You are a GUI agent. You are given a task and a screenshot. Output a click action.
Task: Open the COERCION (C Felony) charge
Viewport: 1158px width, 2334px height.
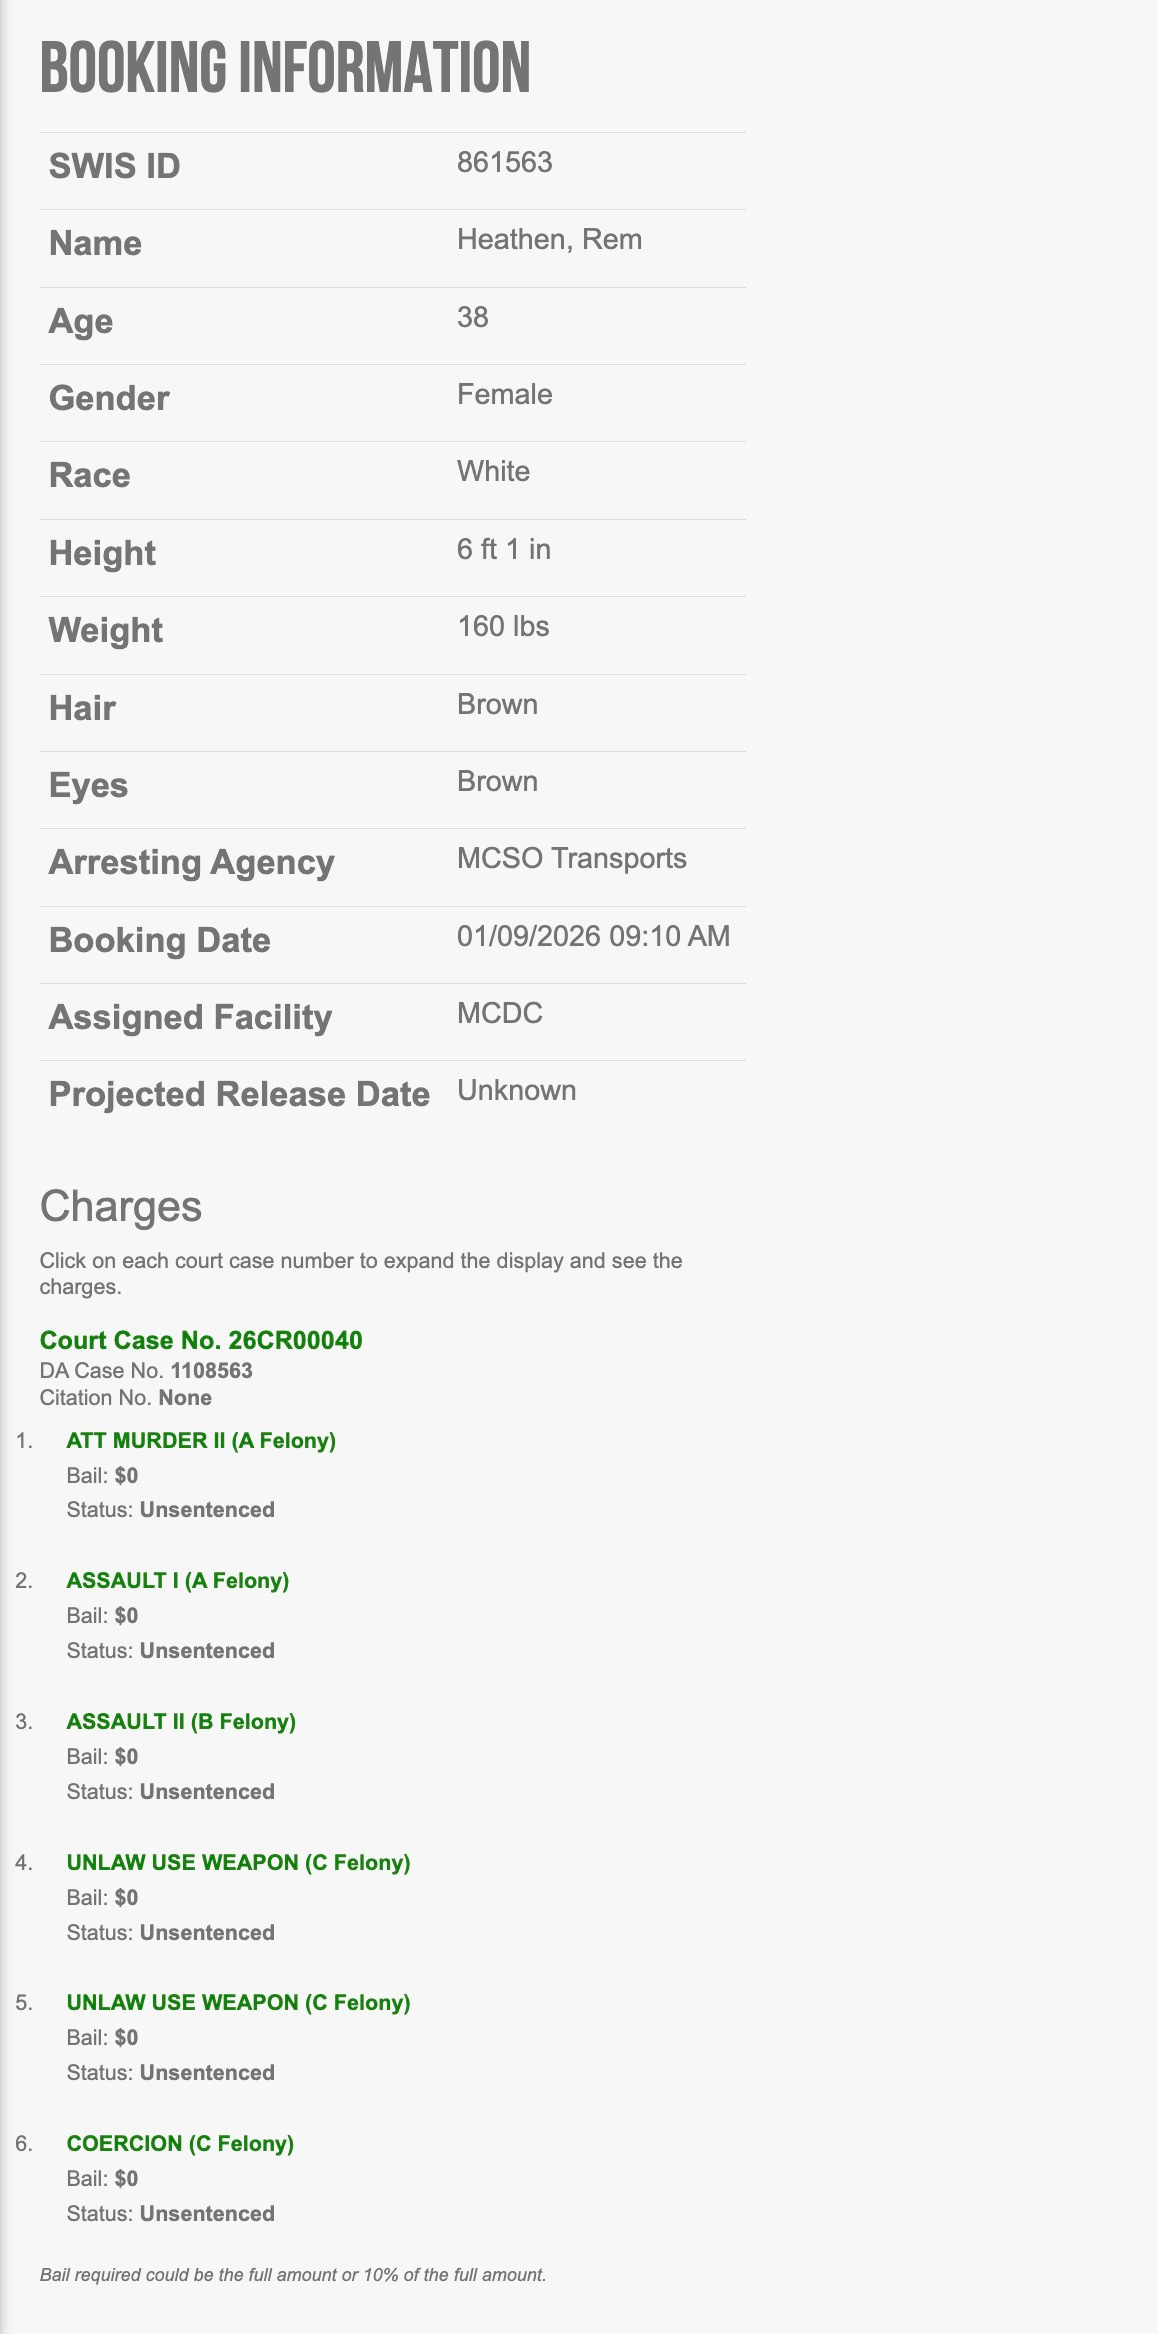(180, 2143)
